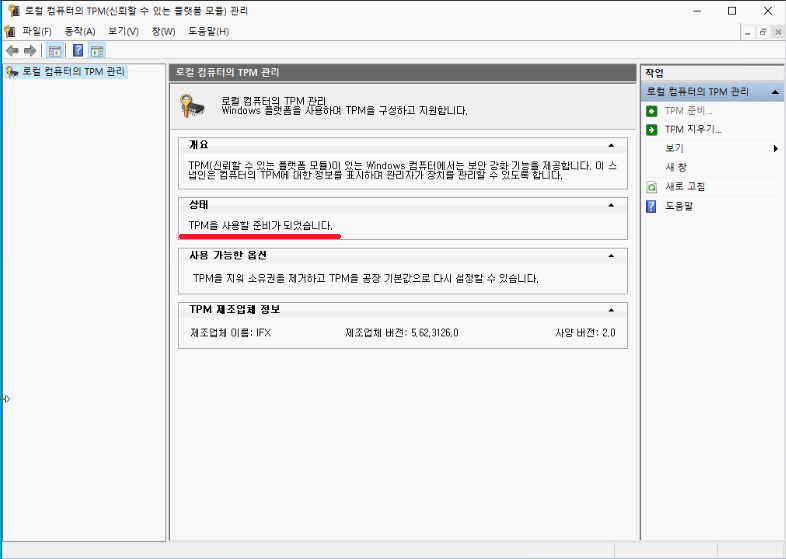Viewport: 786px width, 559px height.
Task: Click the green arrow beside TPM 준비
Action: 652,111
